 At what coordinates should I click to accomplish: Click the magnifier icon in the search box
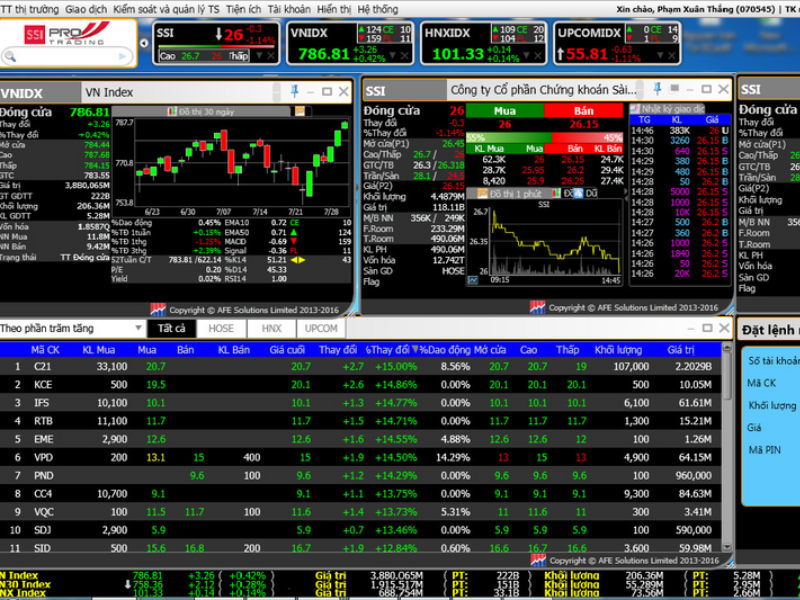[x=10, y=56]
